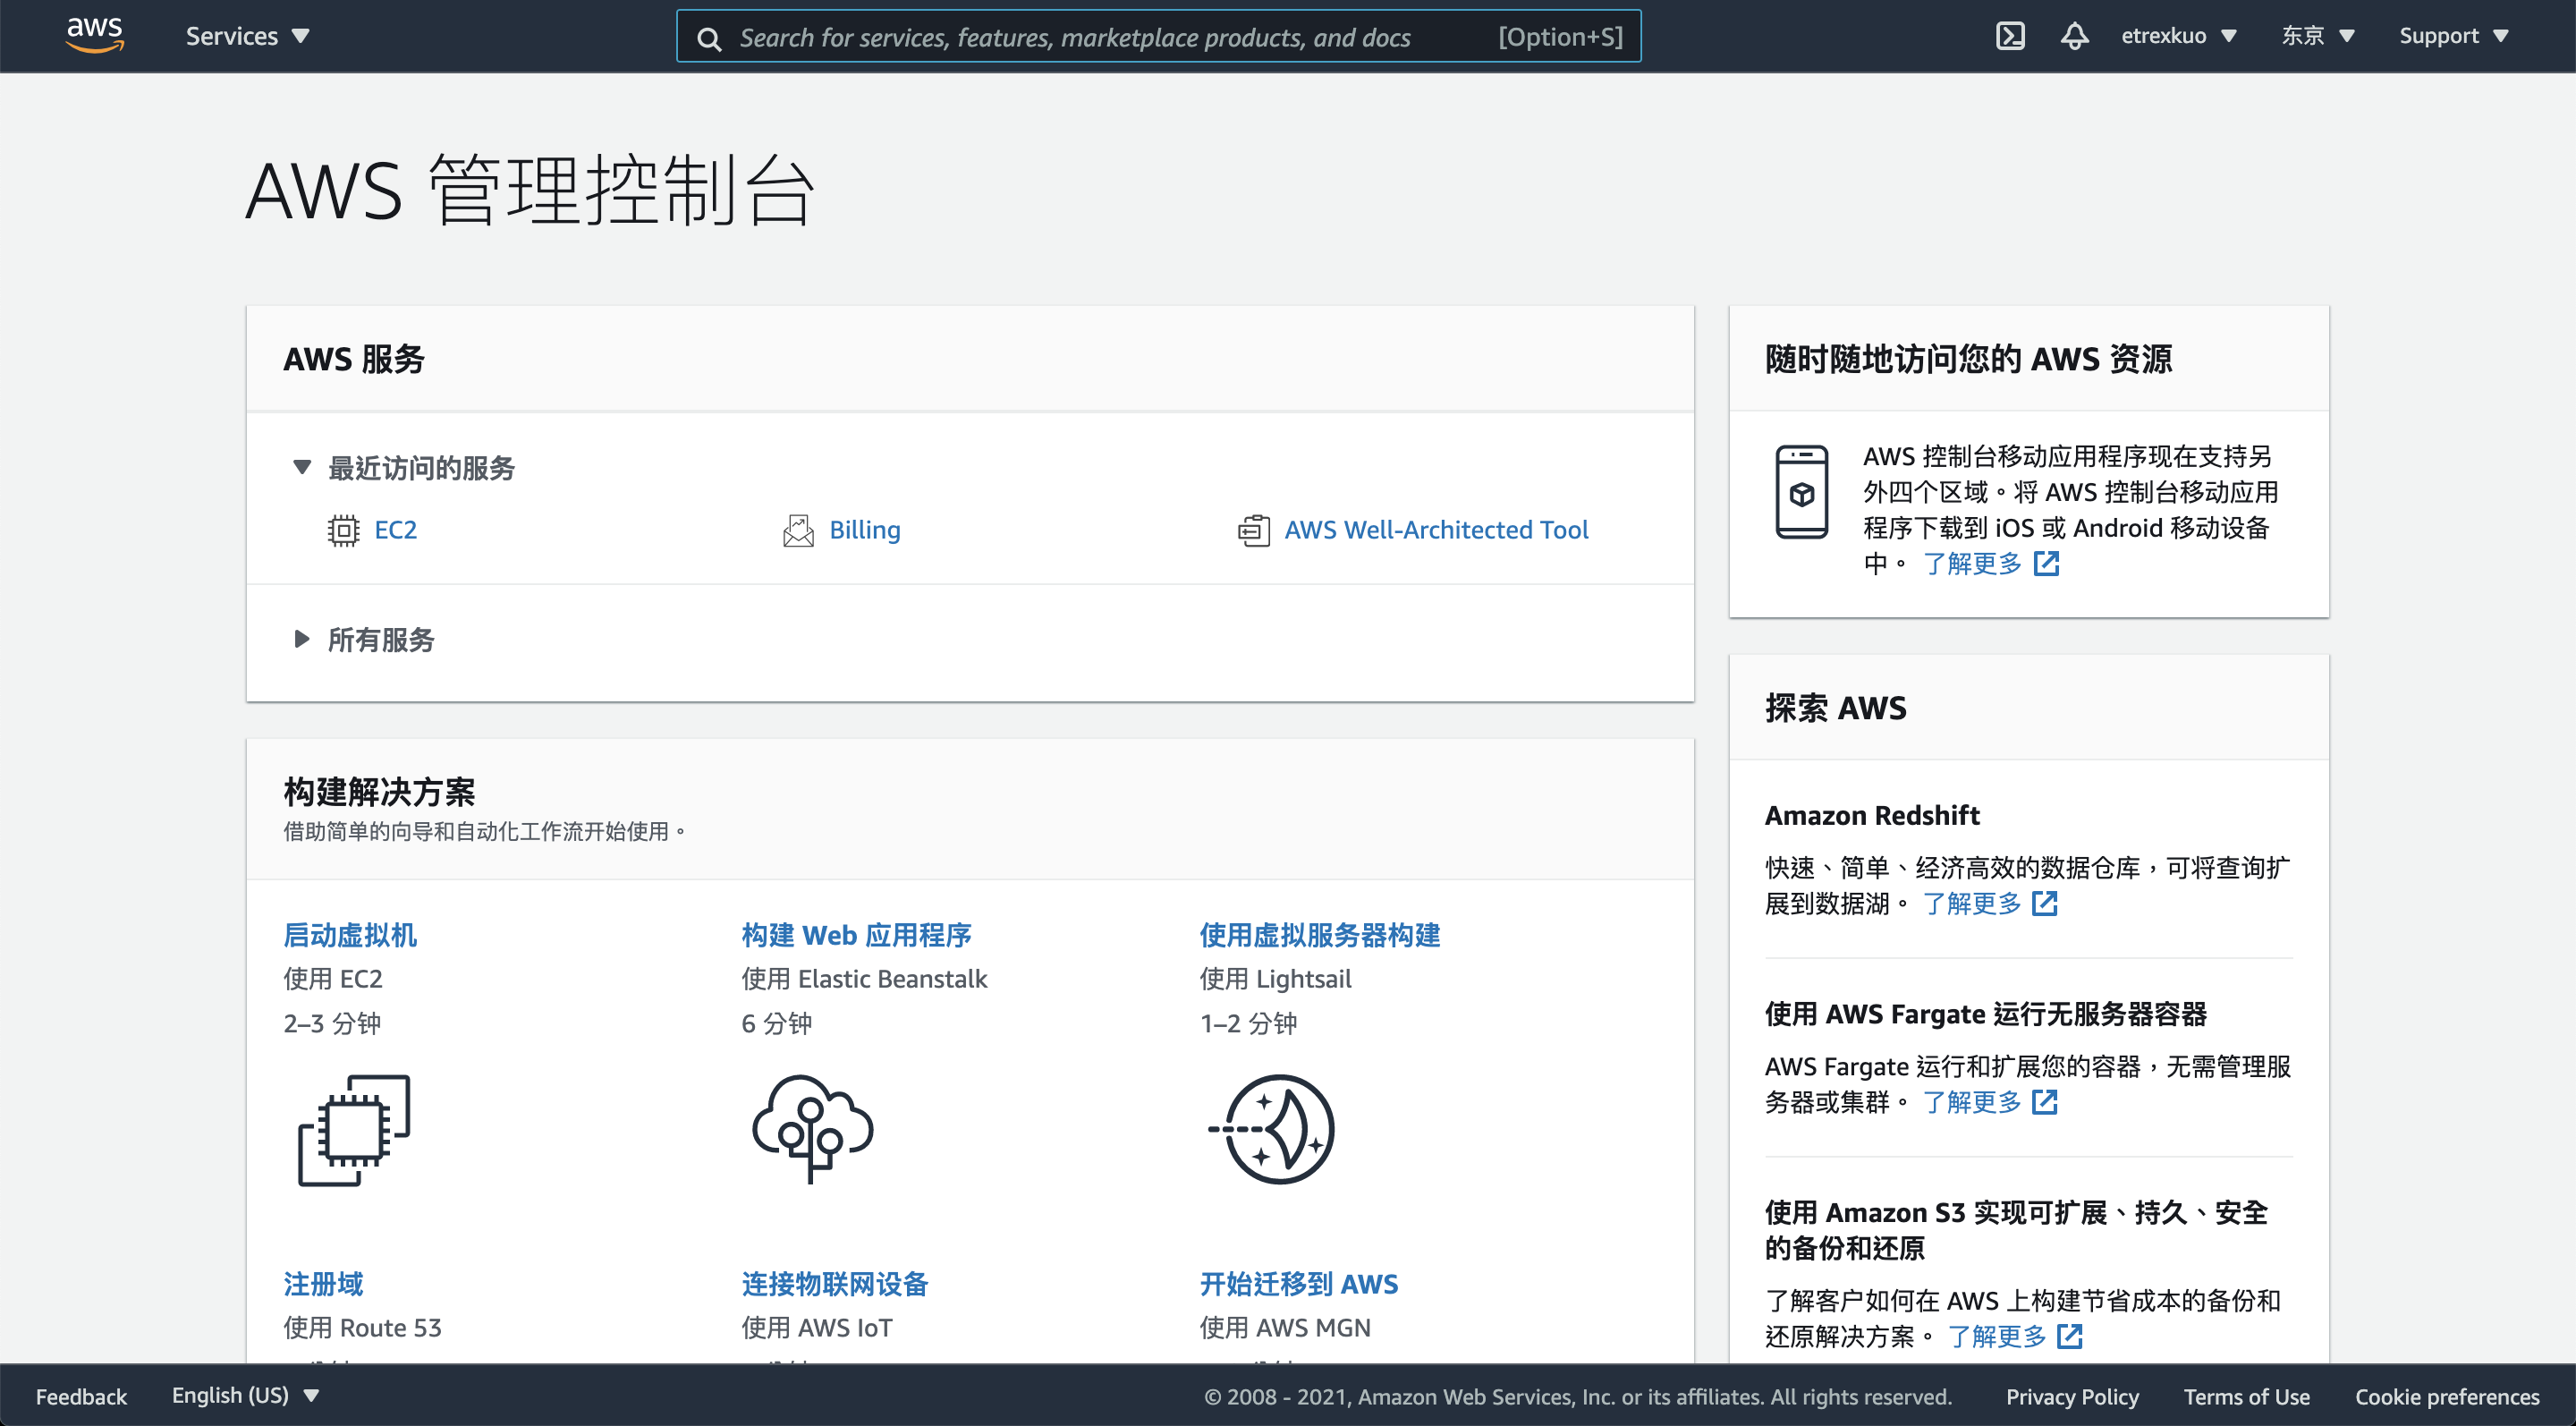The width and height of the screenshot is (2576, 1426).
Task: Click the 使用 Elastic Beanstalk text
Action: click(864, 979)
